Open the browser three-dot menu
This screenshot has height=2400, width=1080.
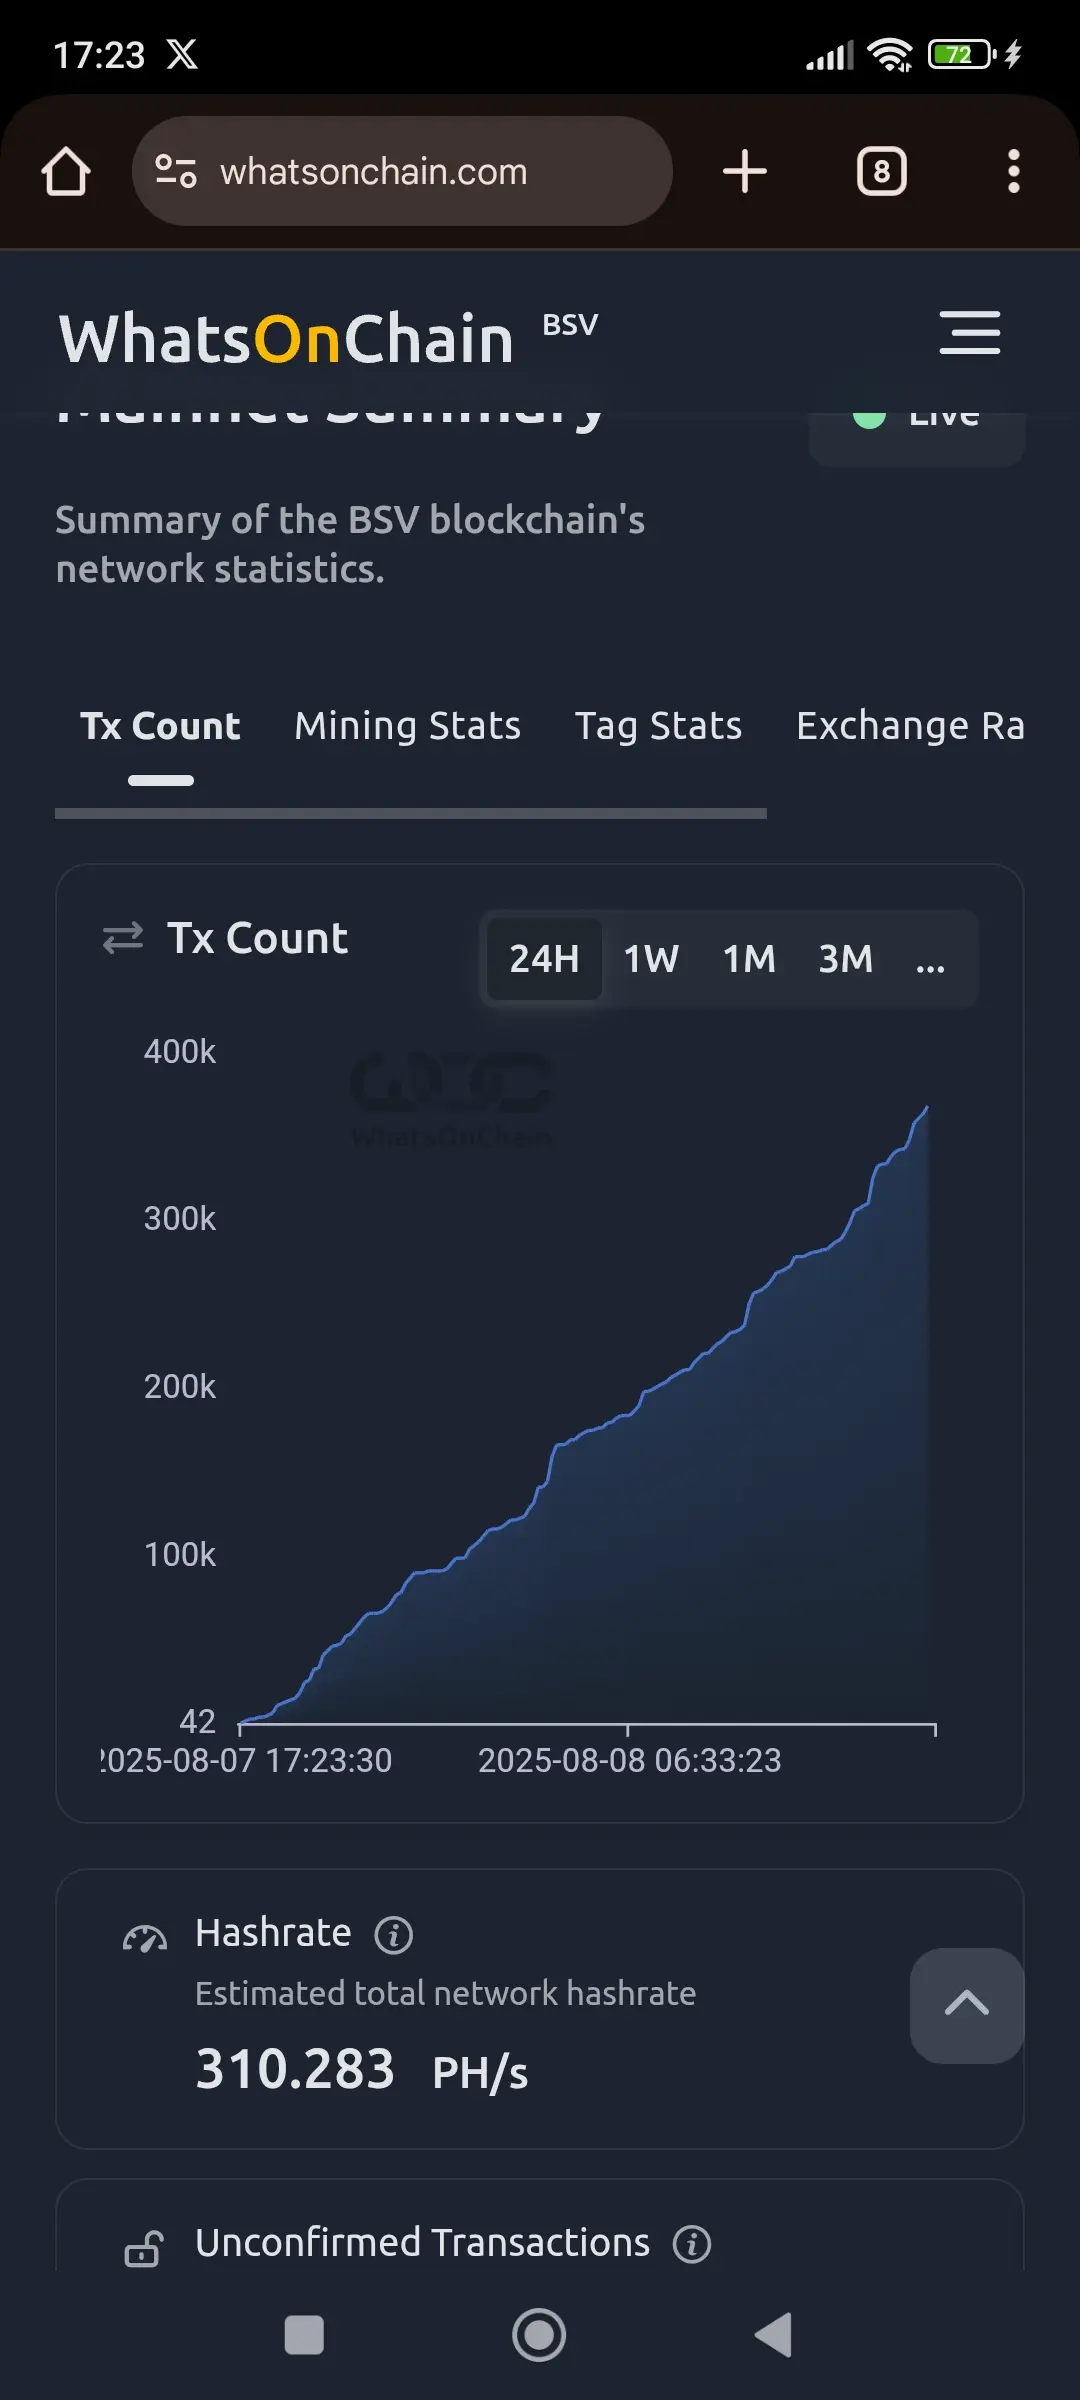click(1013, 171)
